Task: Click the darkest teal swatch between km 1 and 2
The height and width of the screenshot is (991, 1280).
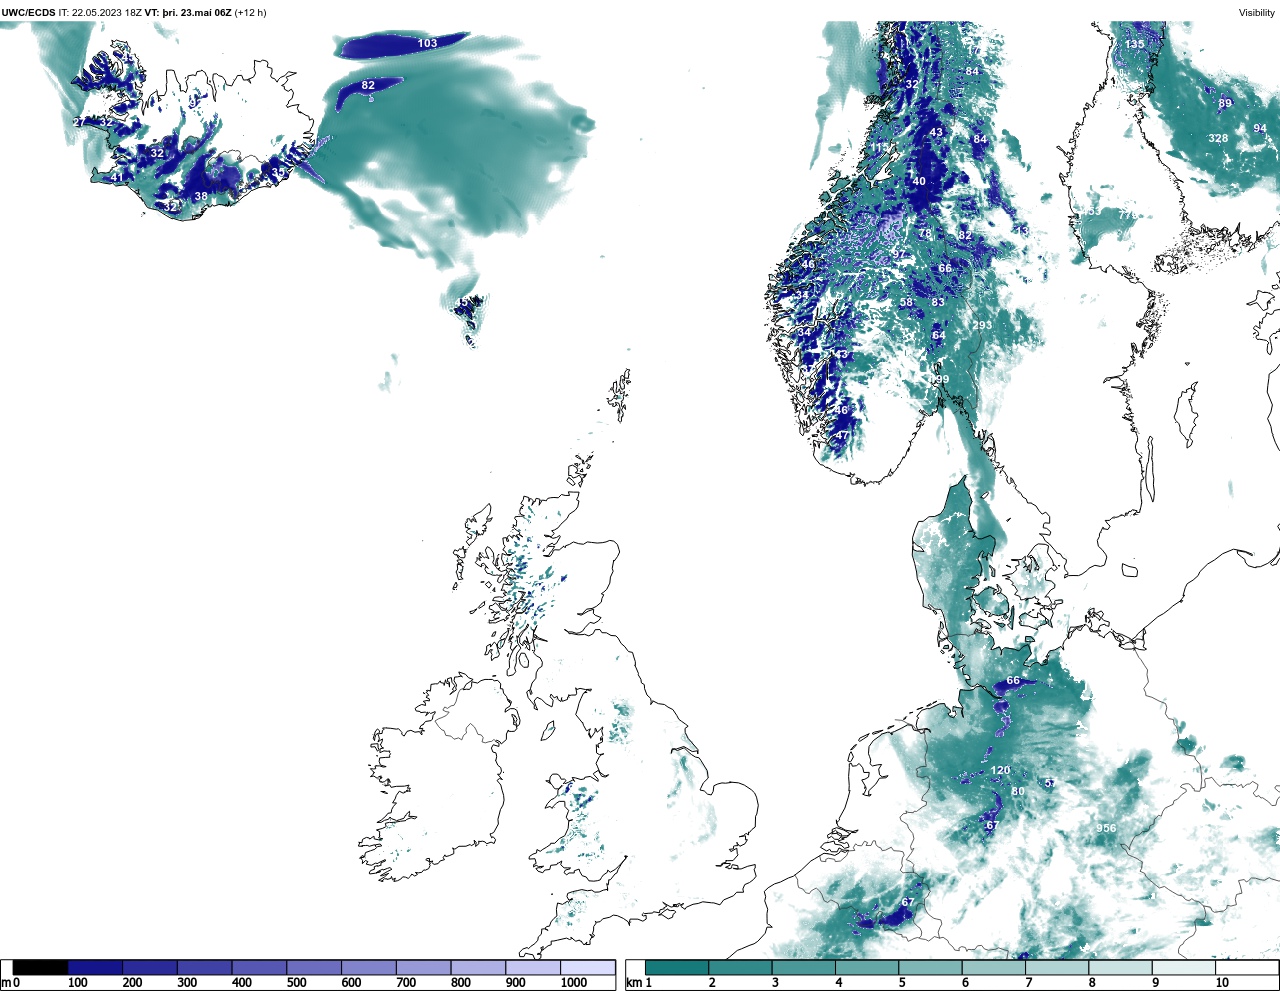Action: tap(677, 968)
